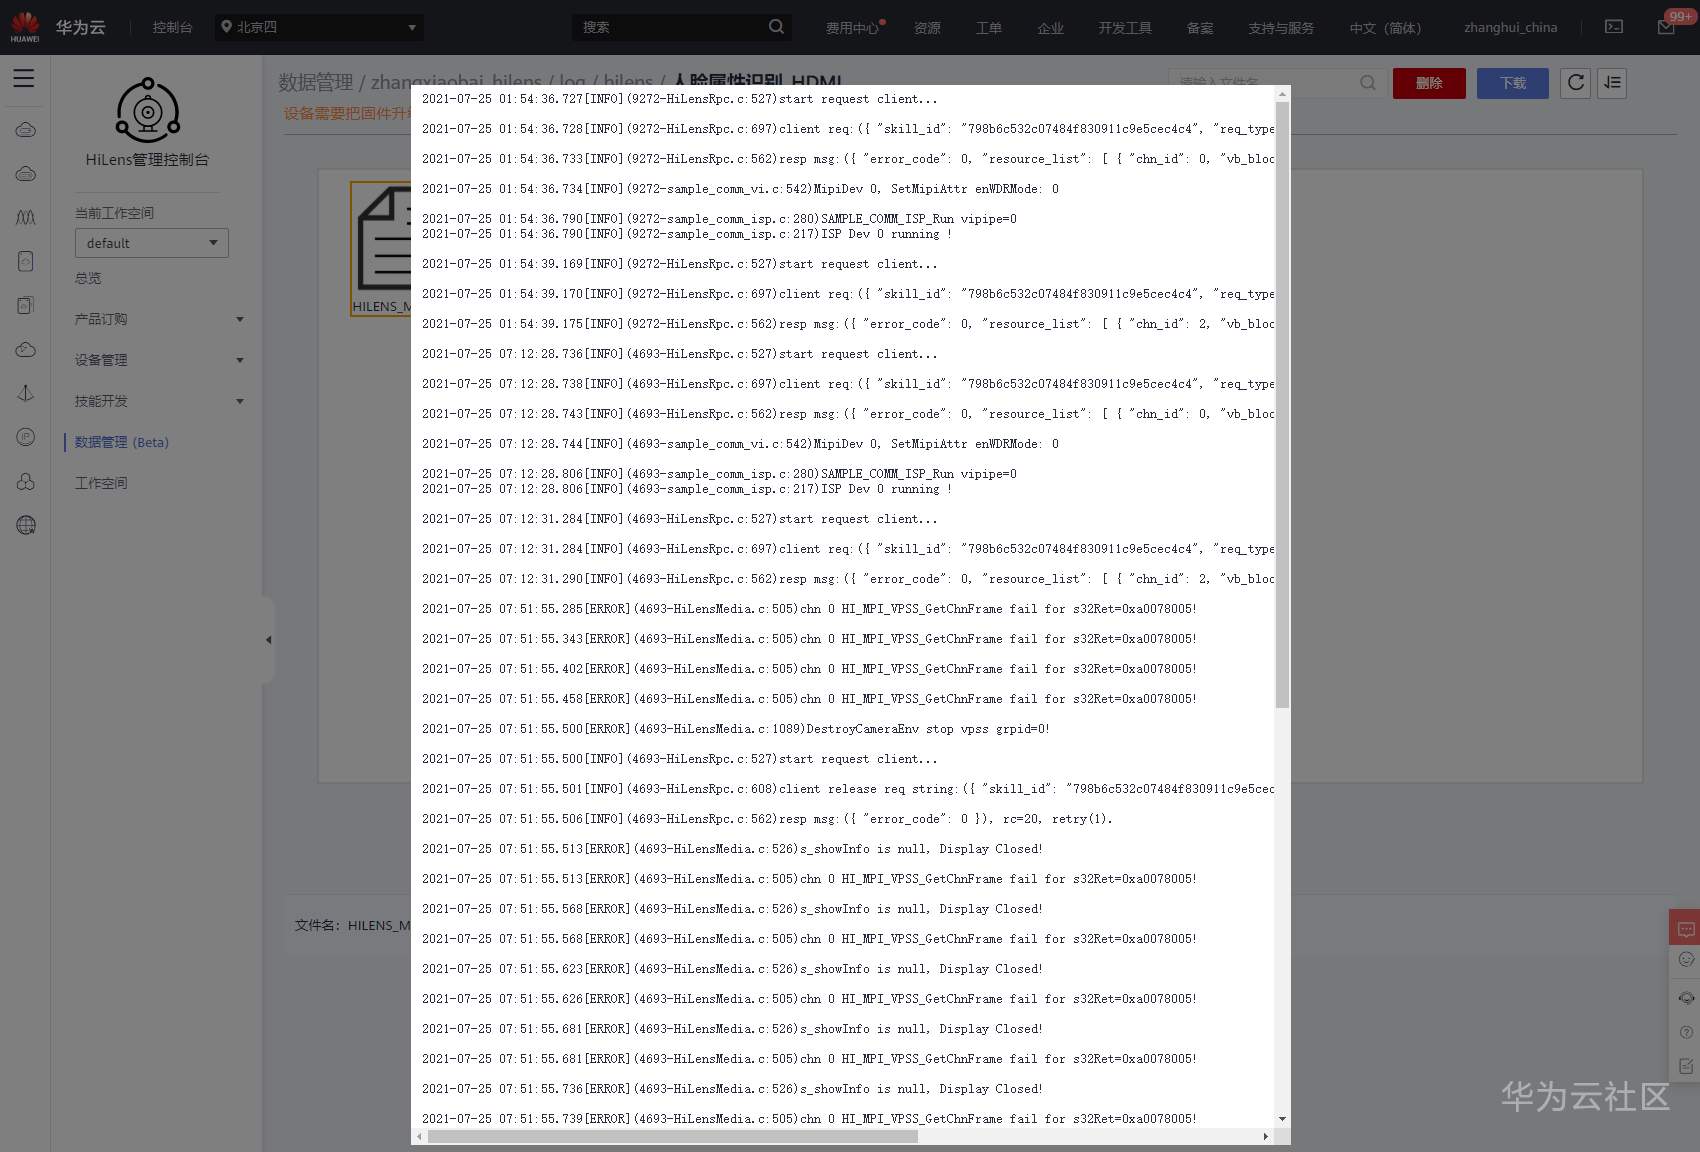Click the 'rc=20, retry(1)' log line
The height and width of the screenshot is (1152, 1700).
767,819
